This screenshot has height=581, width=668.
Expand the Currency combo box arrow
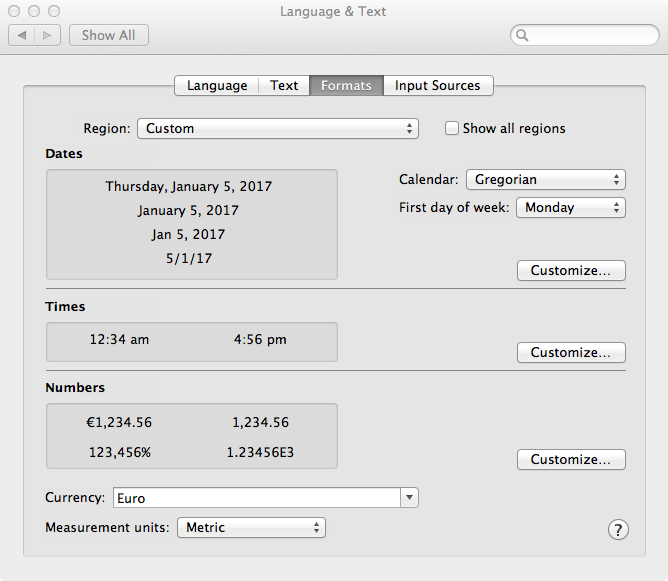coord(409,497)
